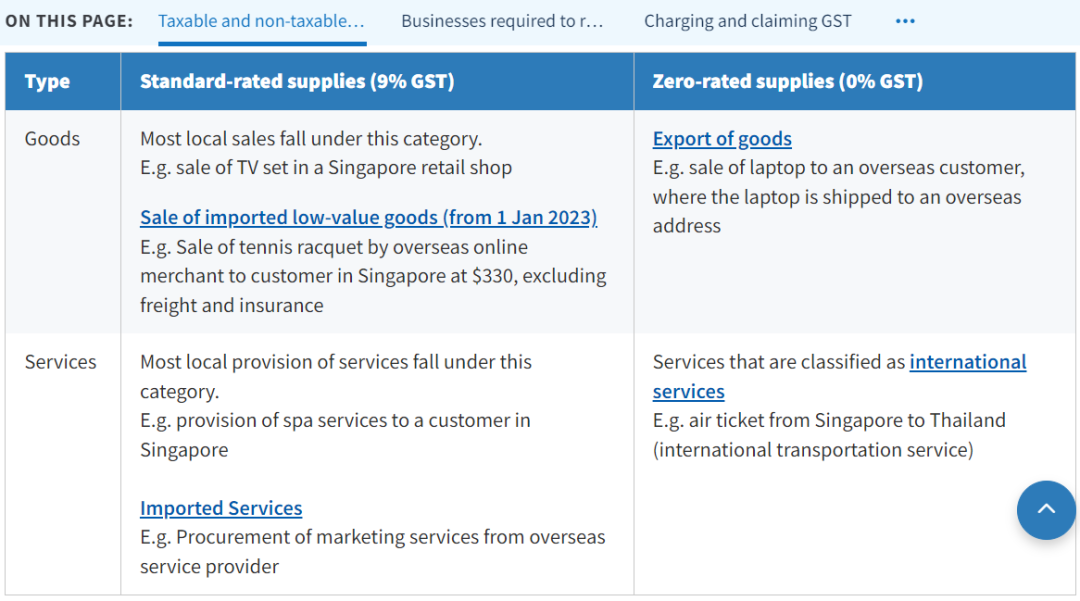Click 'Zero-rated supplies (0% GST)' header
The height and width of the screenshot is (601, 1080).
coord(787,82)
